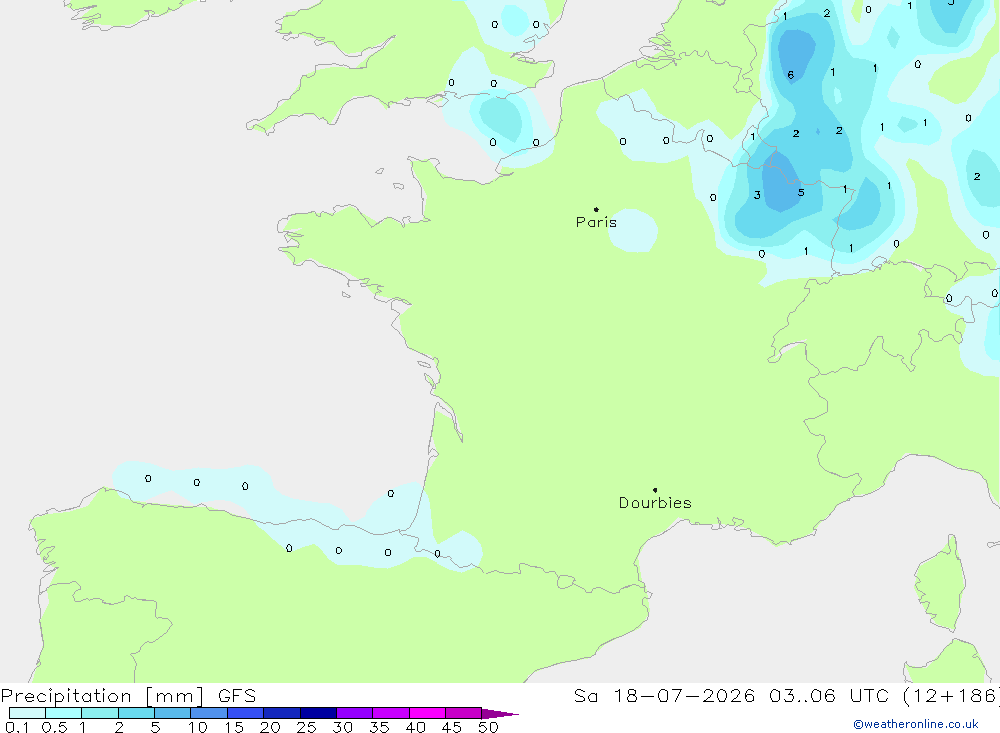This screenshot has height=733, width=1000.
Task: Pick the legend swatch between 15 and 20
Action: pyautogui.click(x=246, y=713)
